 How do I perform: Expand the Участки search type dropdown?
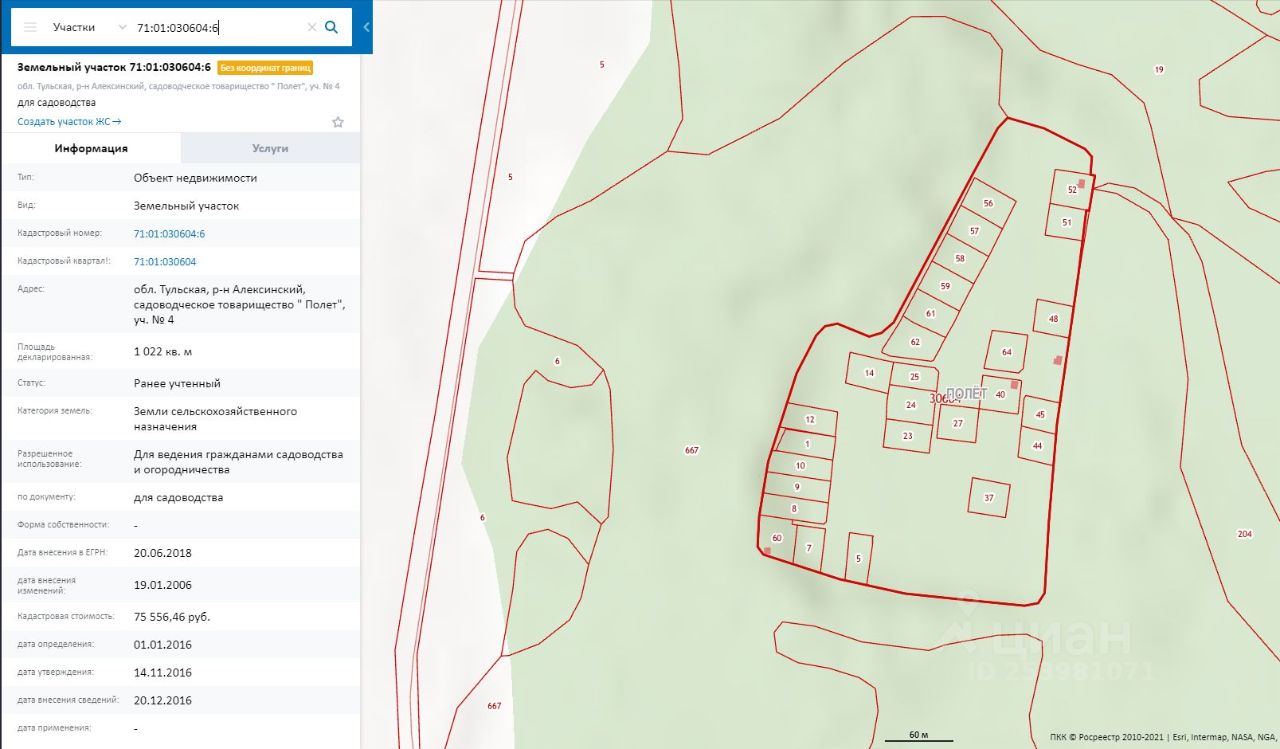(x=90, y=27)
